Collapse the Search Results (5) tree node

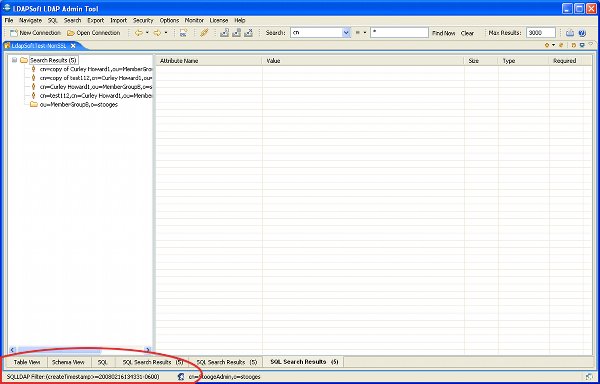tap(15, 60)
